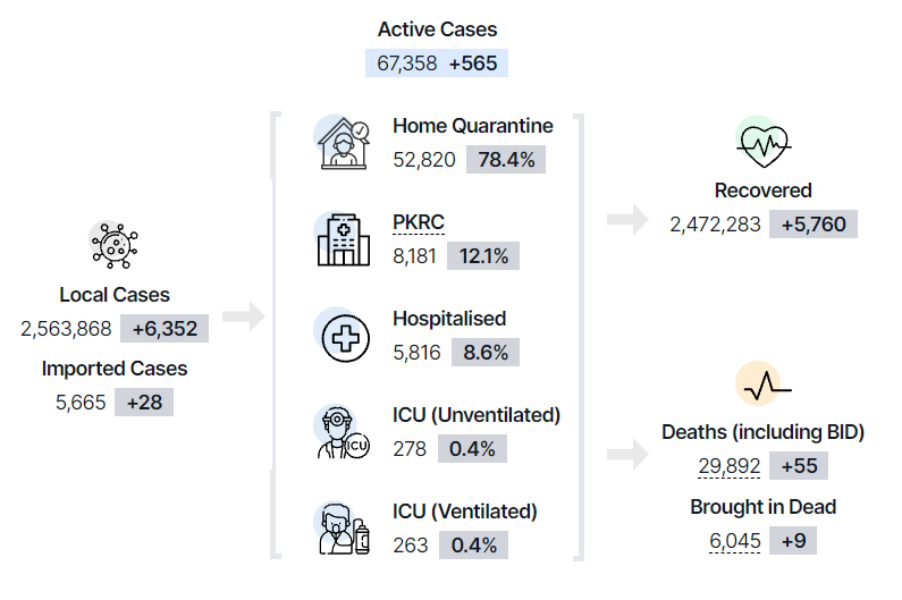Screen dimensions: 902x600
Task: Click the arrow pointing to Deaths
Action: (x=627, y=456)
